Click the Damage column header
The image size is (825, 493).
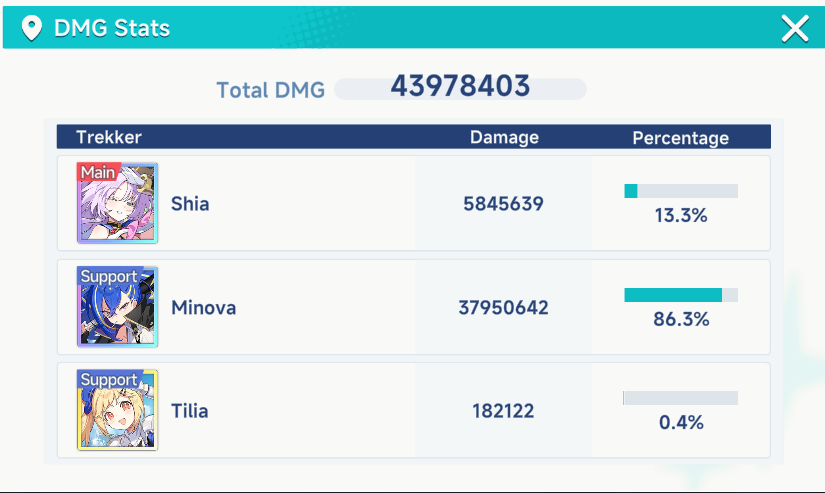[x=504, y=137]
